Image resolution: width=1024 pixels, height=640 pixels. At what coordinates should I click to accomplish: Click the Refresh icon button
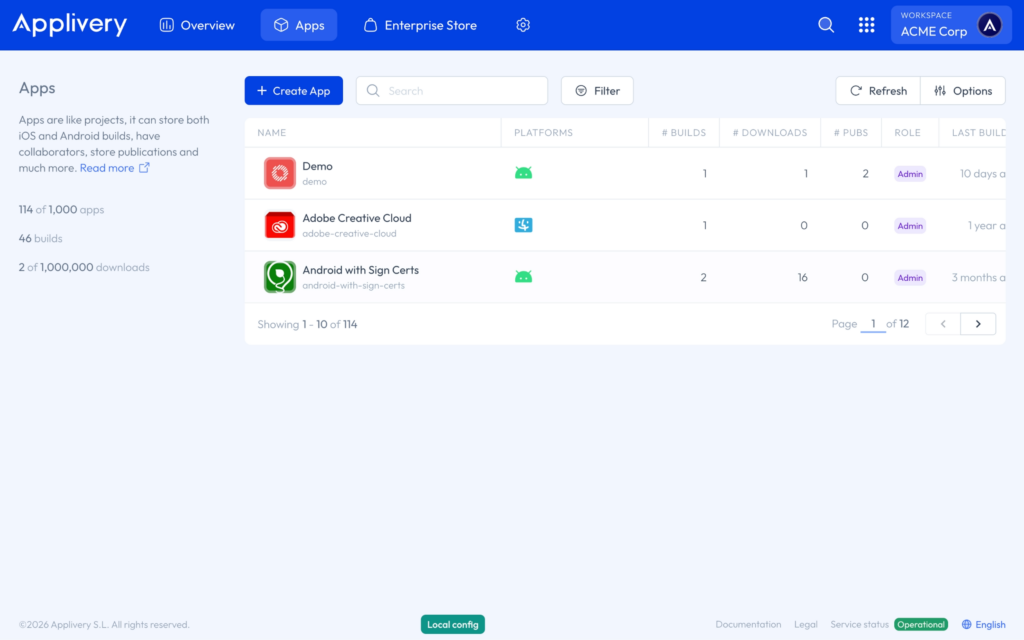click(877, 90)
